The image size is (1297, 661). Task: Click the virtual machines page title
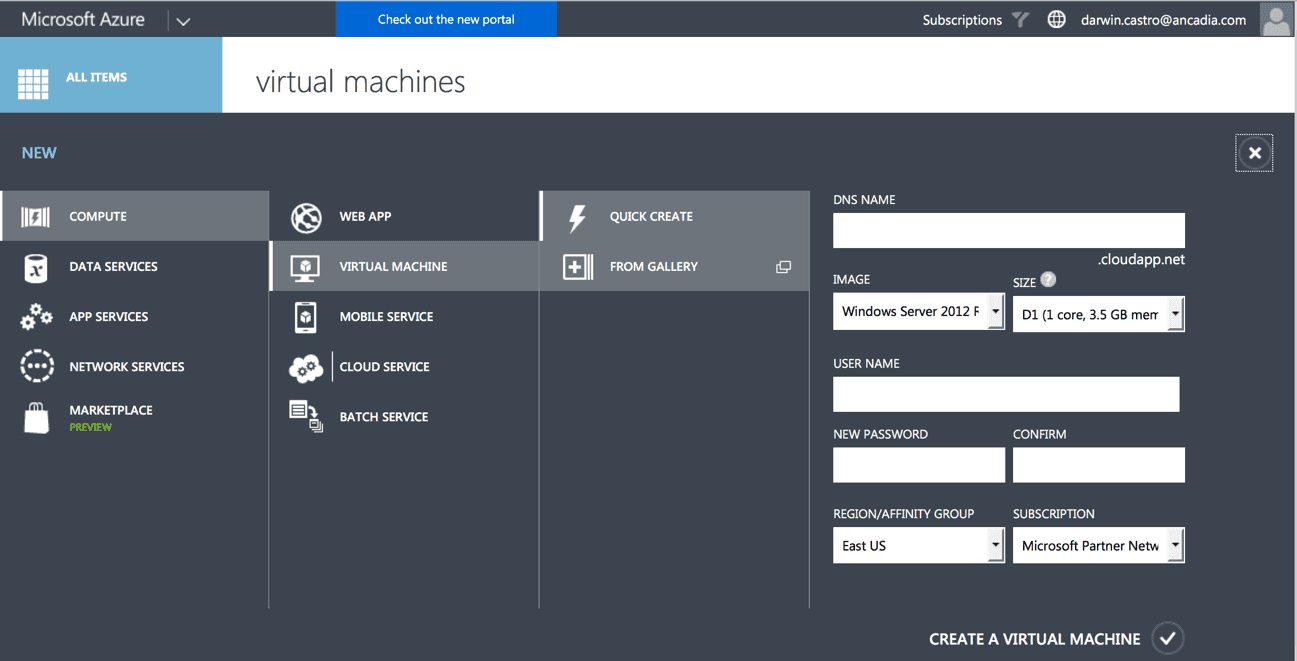[x=360, y=81]
